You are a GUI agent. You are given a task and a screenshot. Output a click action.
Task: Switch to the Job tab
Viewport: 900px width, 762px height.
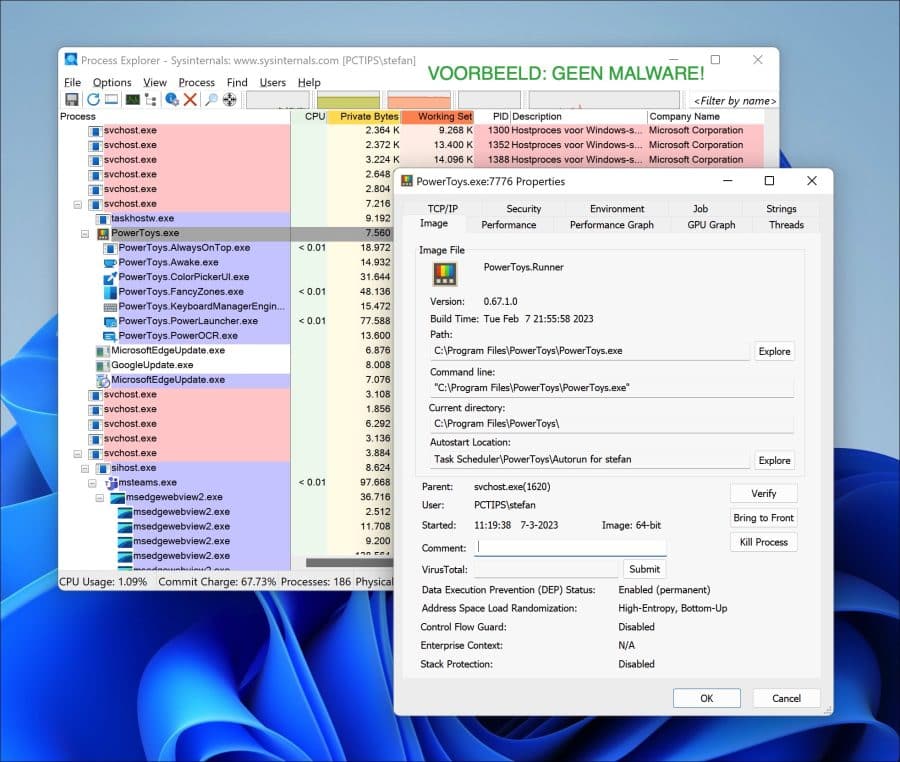click(x=700, y=209)
